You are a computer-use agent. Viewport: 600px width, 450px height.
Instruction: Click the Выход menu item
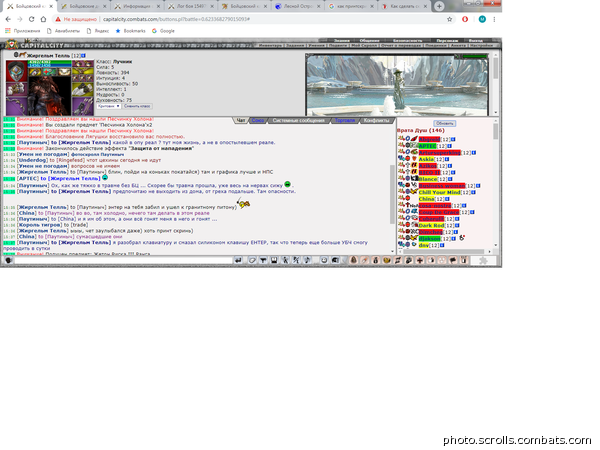tap(476, 40)
